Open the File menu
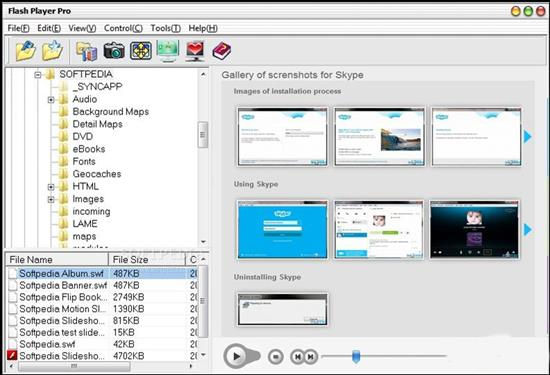Screen dimensions: 550x375 (x=19, y=28)
